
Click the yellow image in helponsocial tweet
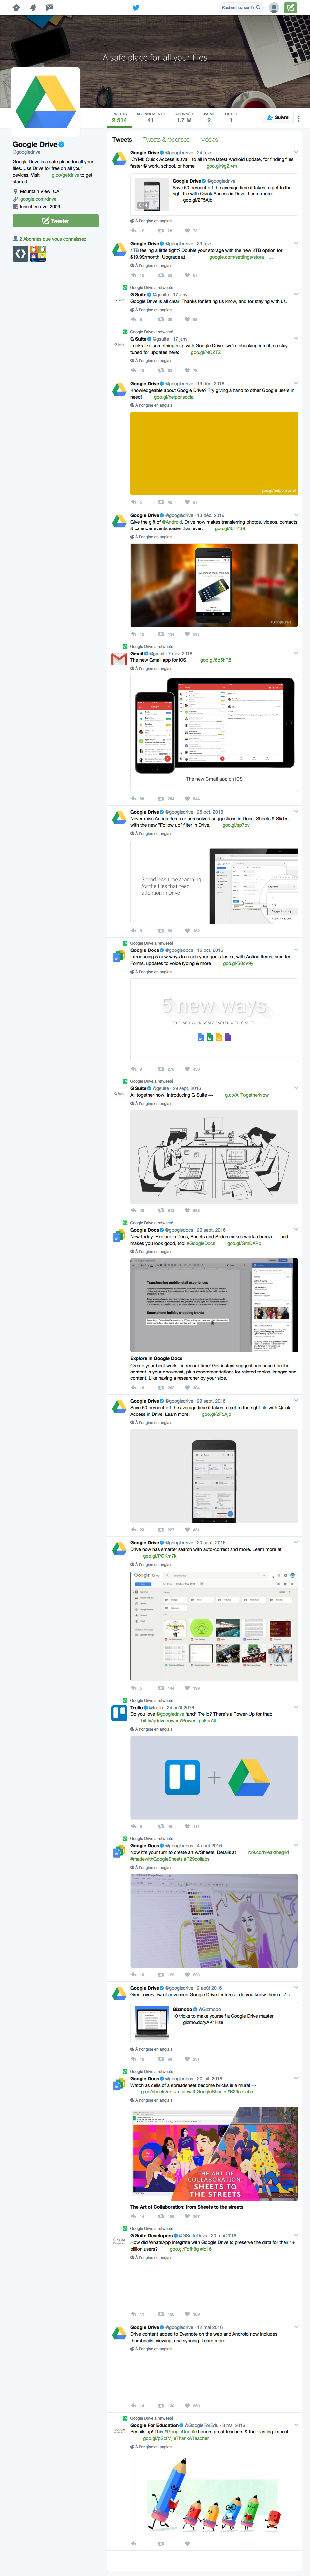tap(214, 453)
